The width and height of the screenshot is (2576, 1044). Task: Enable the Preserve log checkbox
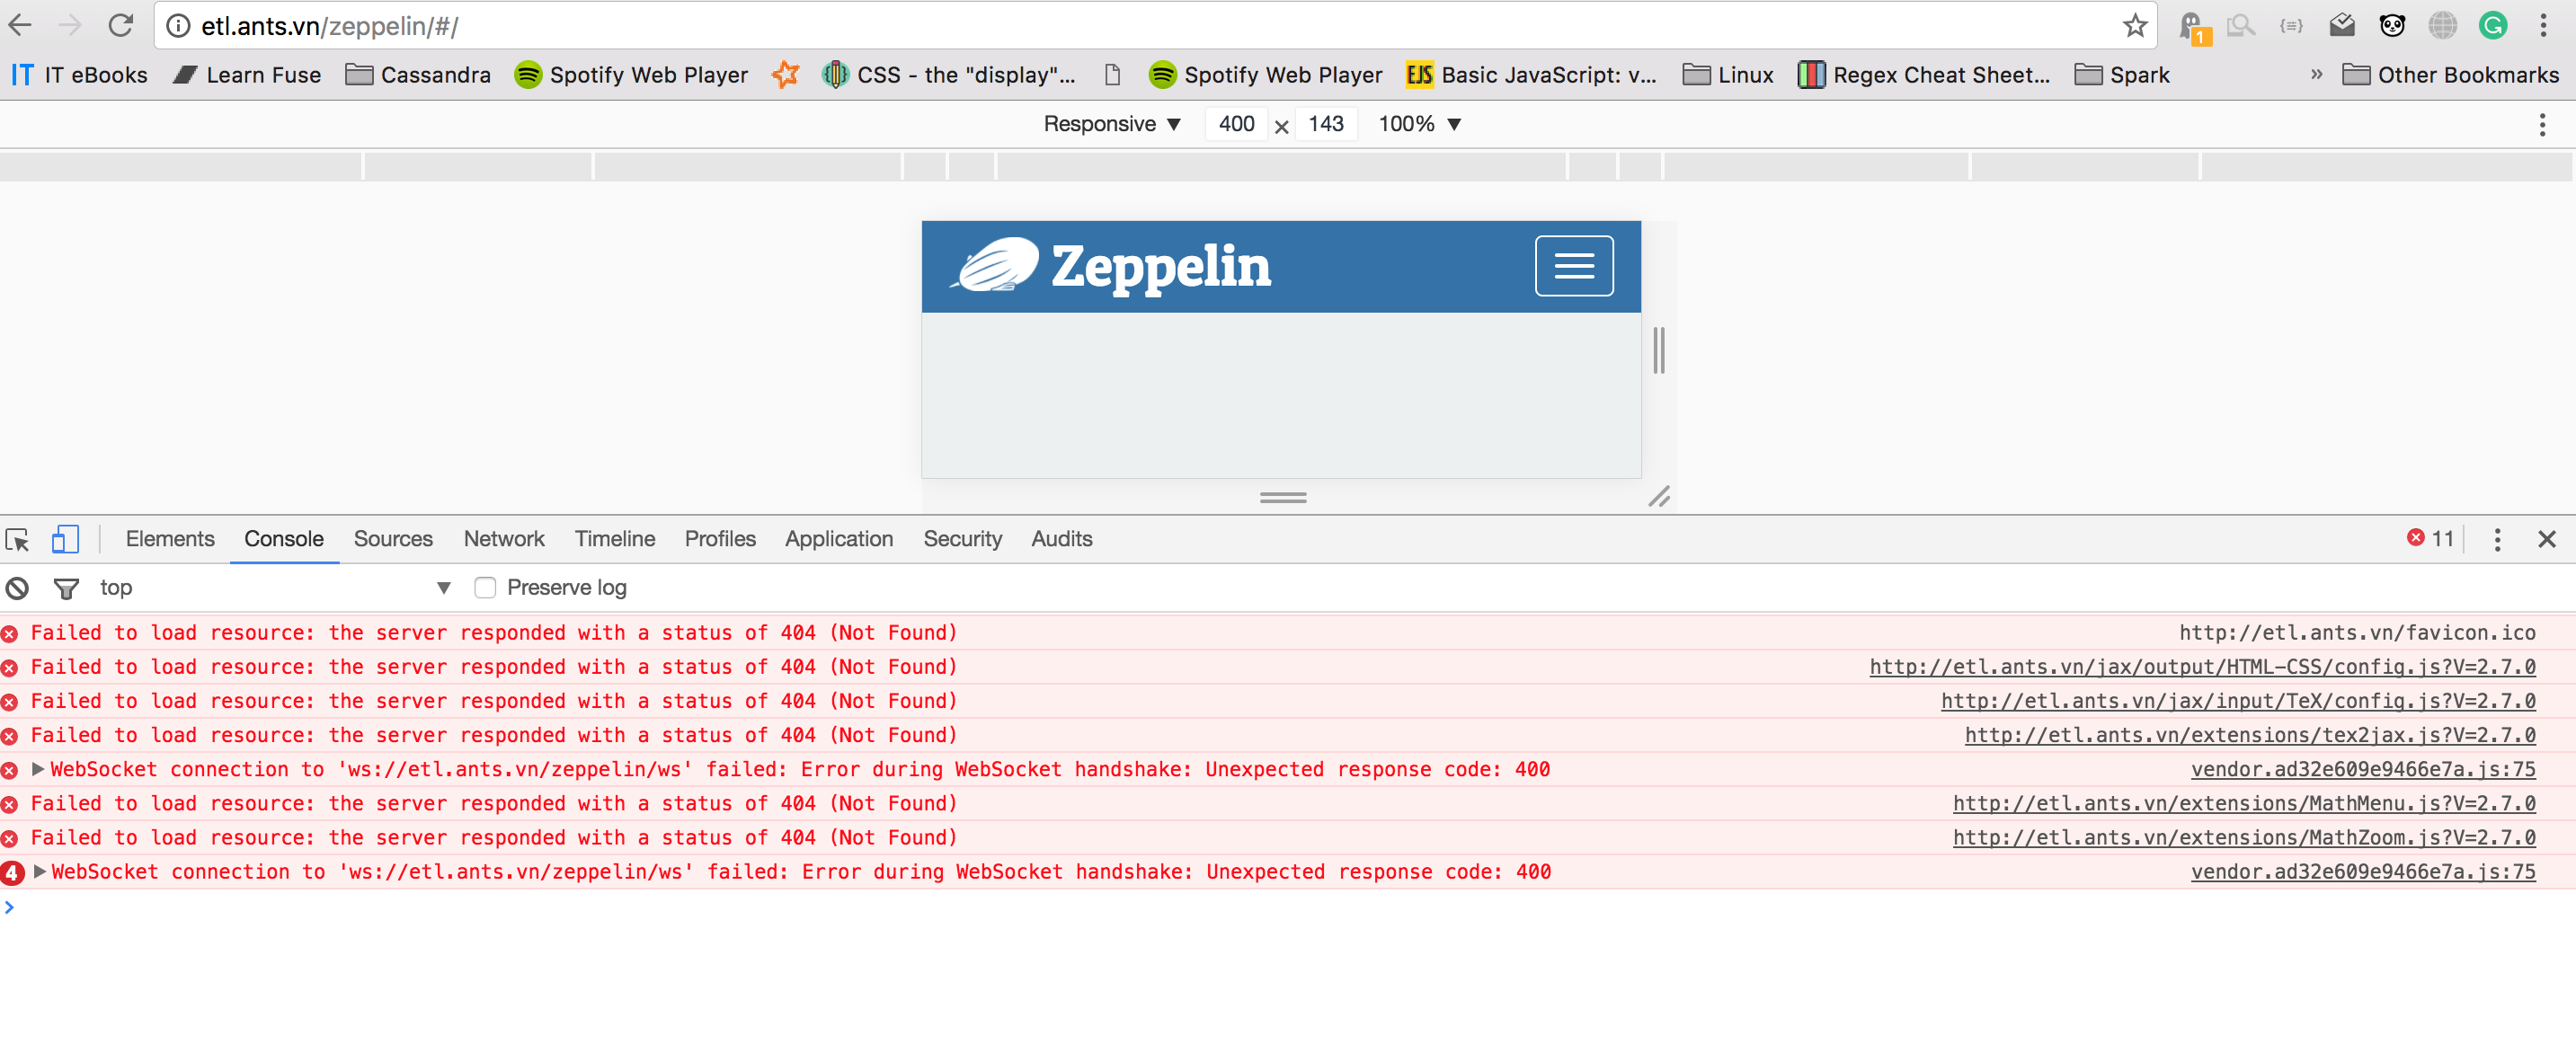pyautogui.click(x=485, y=588)
